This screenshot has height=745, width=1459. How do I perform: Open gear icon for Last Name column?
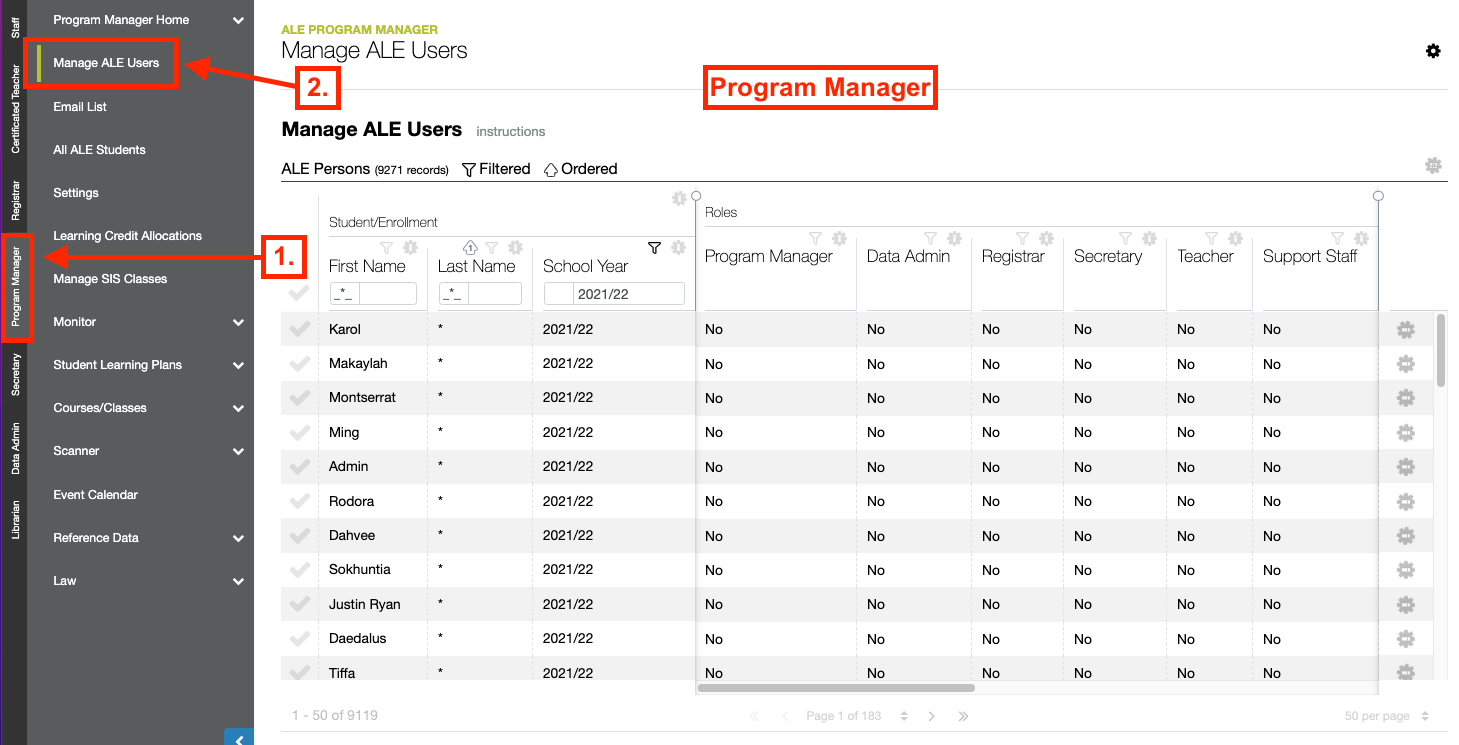pos(515,247)
